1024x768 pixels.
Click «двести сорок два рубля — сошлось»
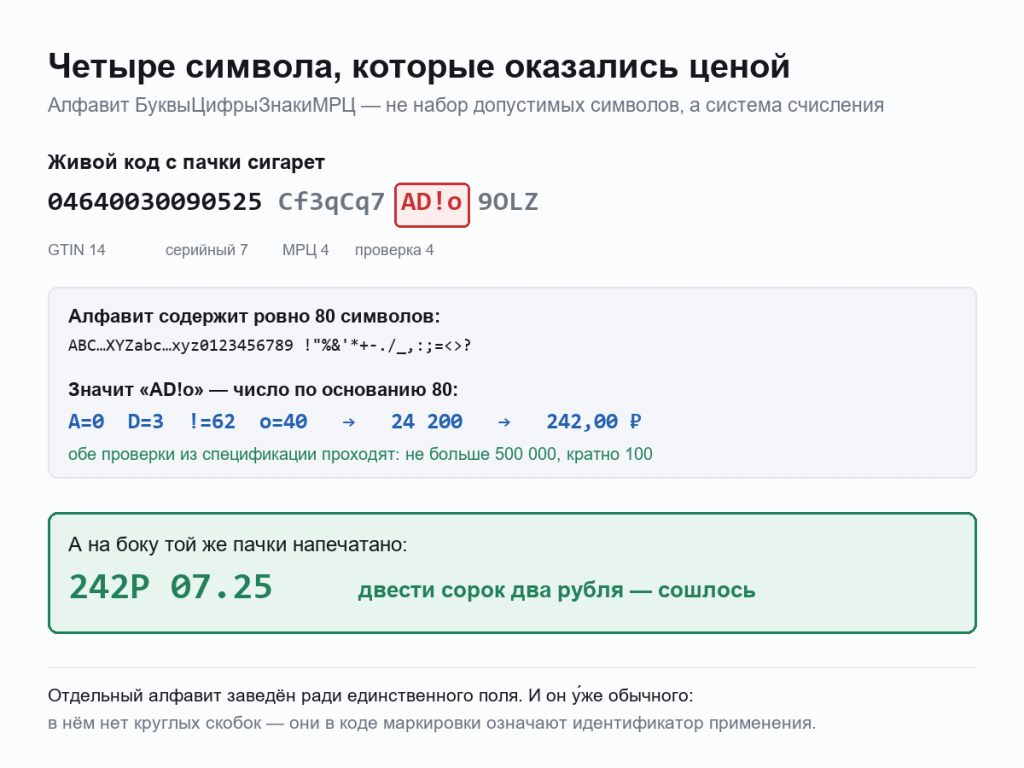pos(556,590)
